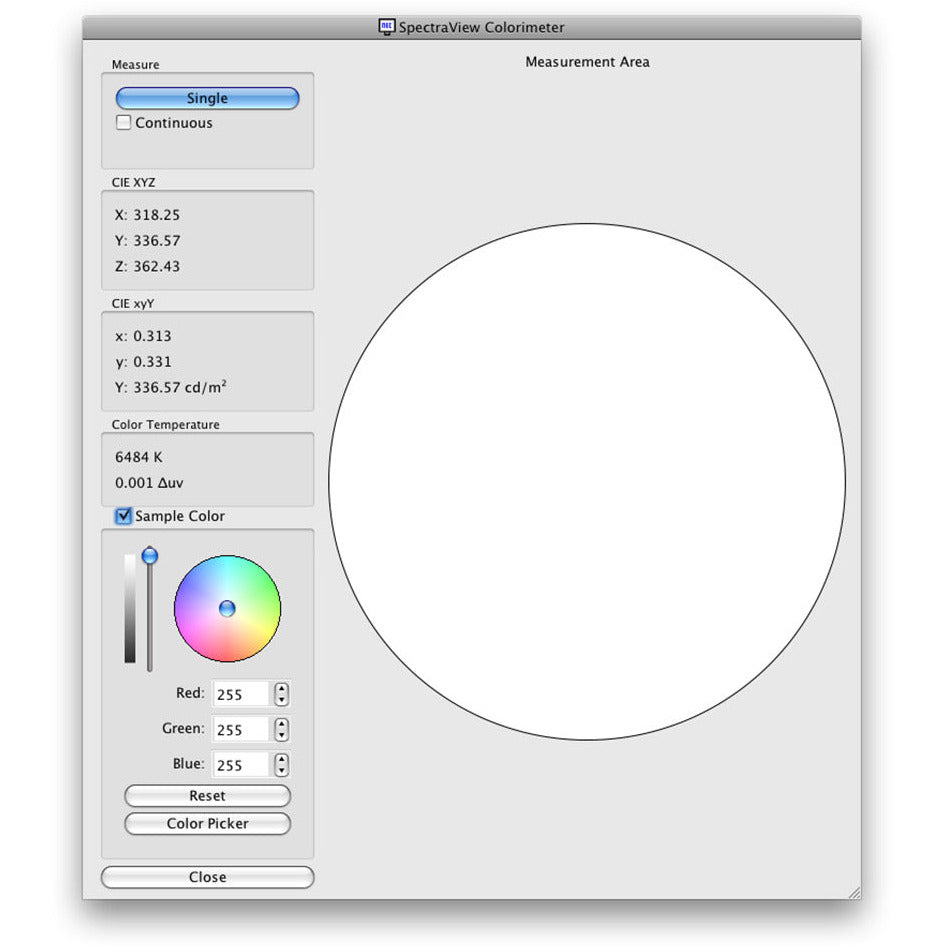Click the Red value input field
Viewport: 947px width, 947px height.
[241, 694]
